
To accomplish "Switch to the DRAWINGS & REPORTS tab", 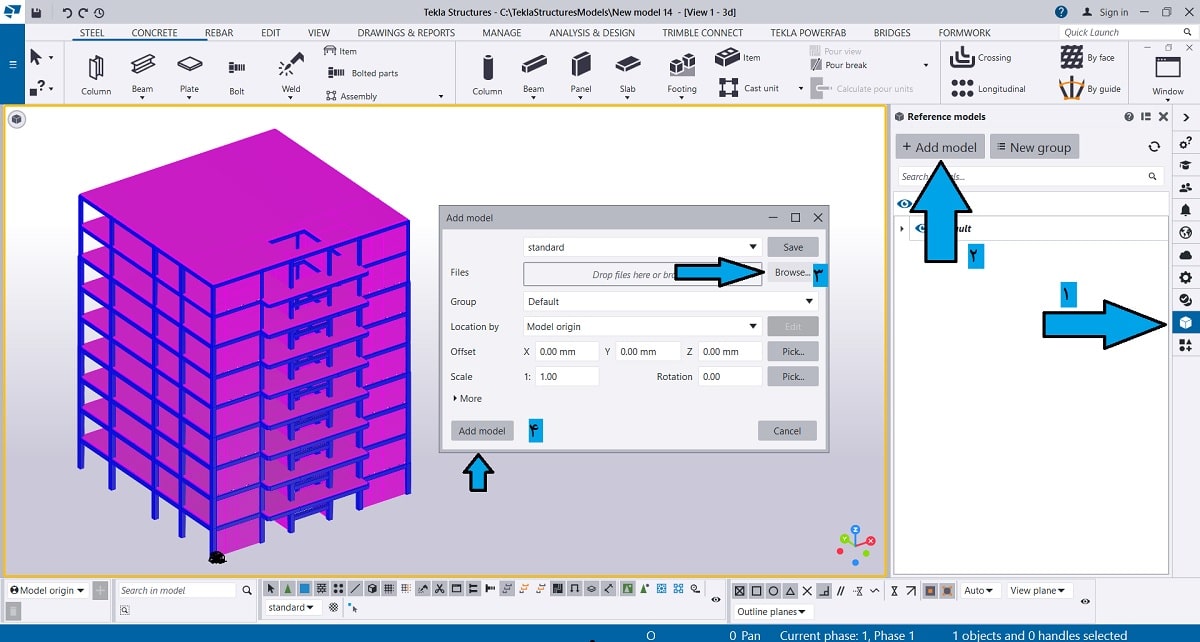I will pyautogui.click(x=406, y=33).
